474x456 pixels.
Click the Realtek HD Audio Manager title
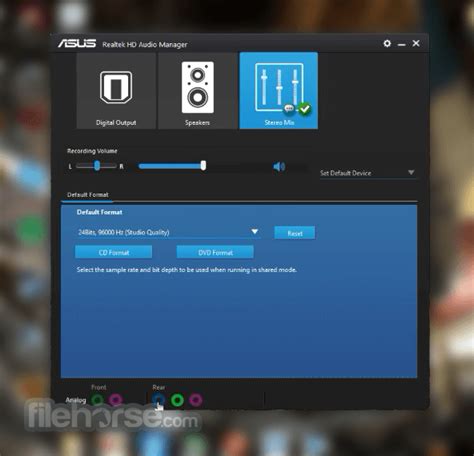(x=145, y=44)
